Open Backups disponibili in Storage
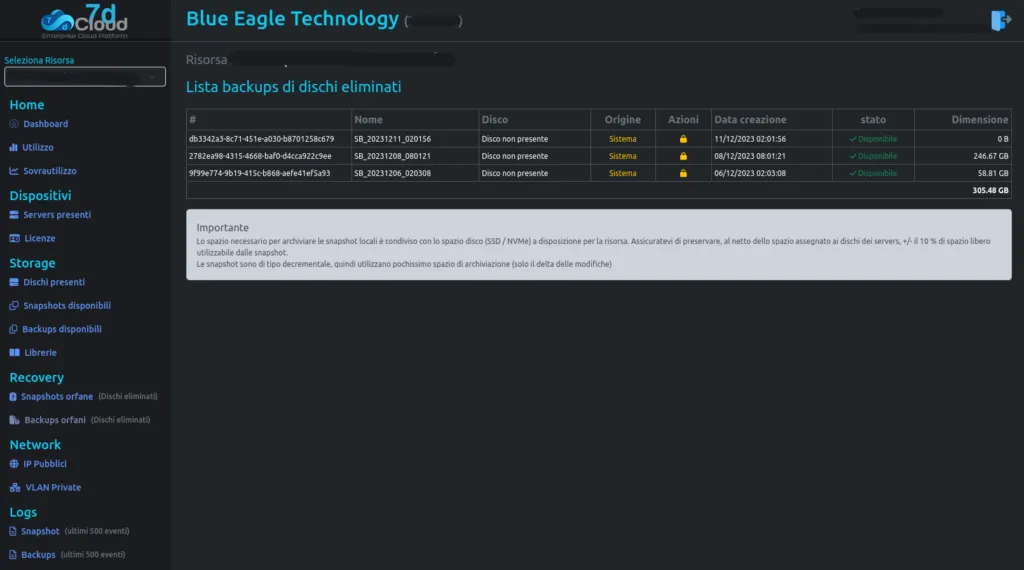This screenshot has width=1024, height=570. pyautogui.click(x=61, y=329)
